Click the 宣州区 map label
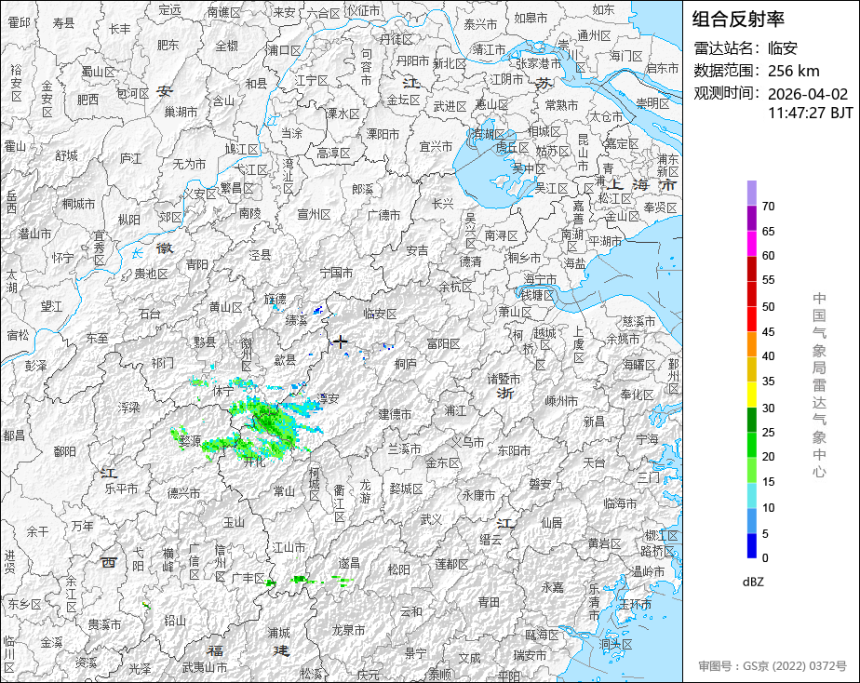This screenshot has width=860, height=683. (314, 214)
